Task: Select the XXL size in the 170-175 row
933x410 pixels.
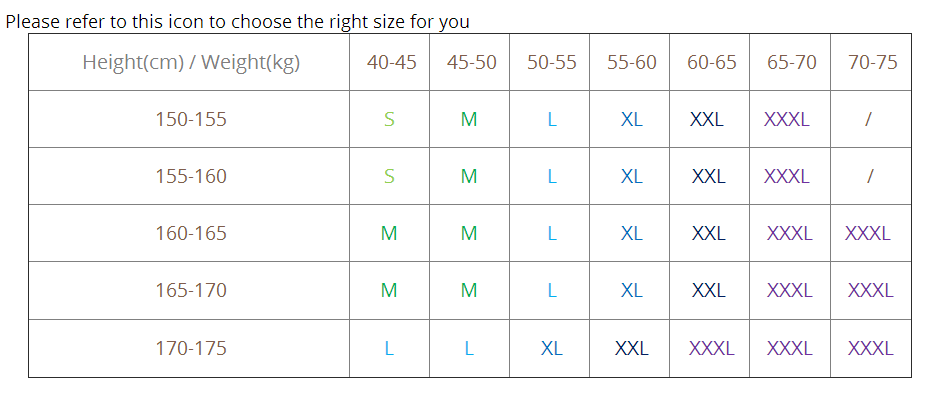Action: coord(631,348)
